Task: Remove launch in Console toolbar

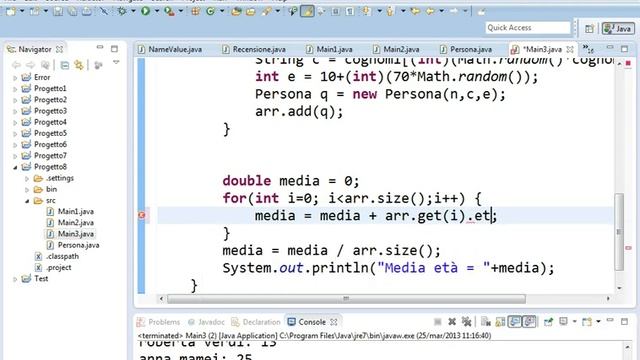Action: point(452,322)
